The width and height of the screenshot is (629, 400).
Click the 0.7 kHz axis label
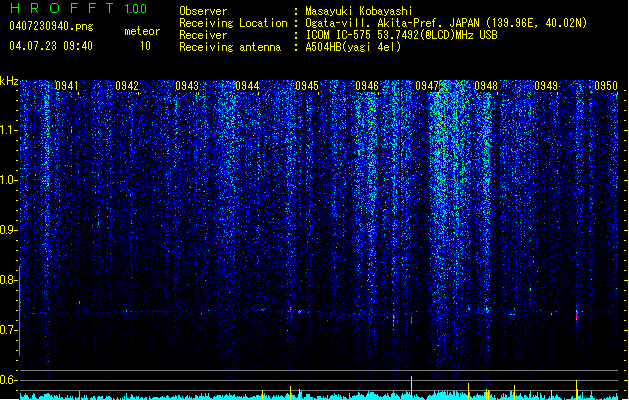9,330
